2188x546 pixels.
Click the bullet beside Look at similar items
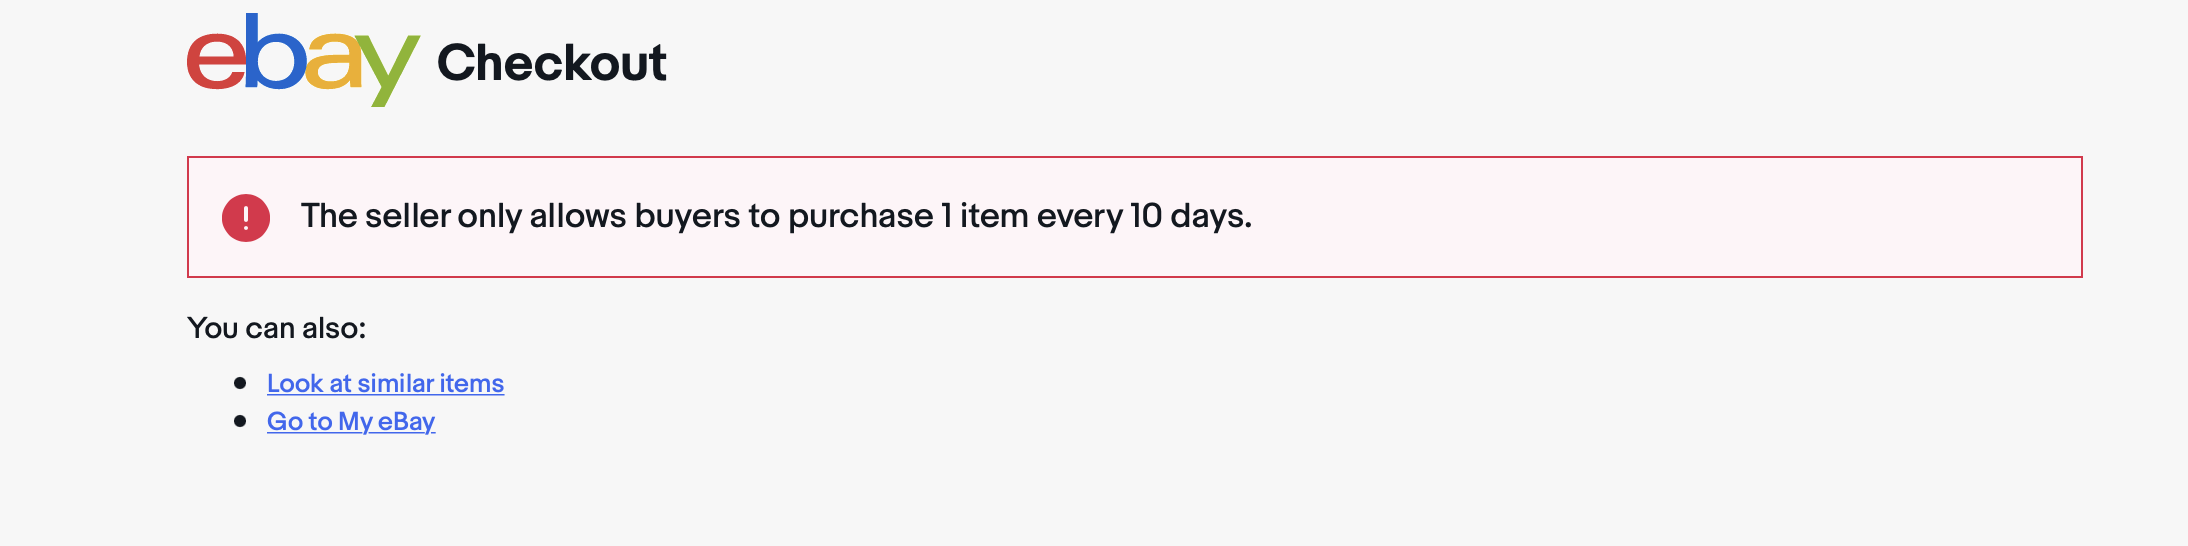240,383
